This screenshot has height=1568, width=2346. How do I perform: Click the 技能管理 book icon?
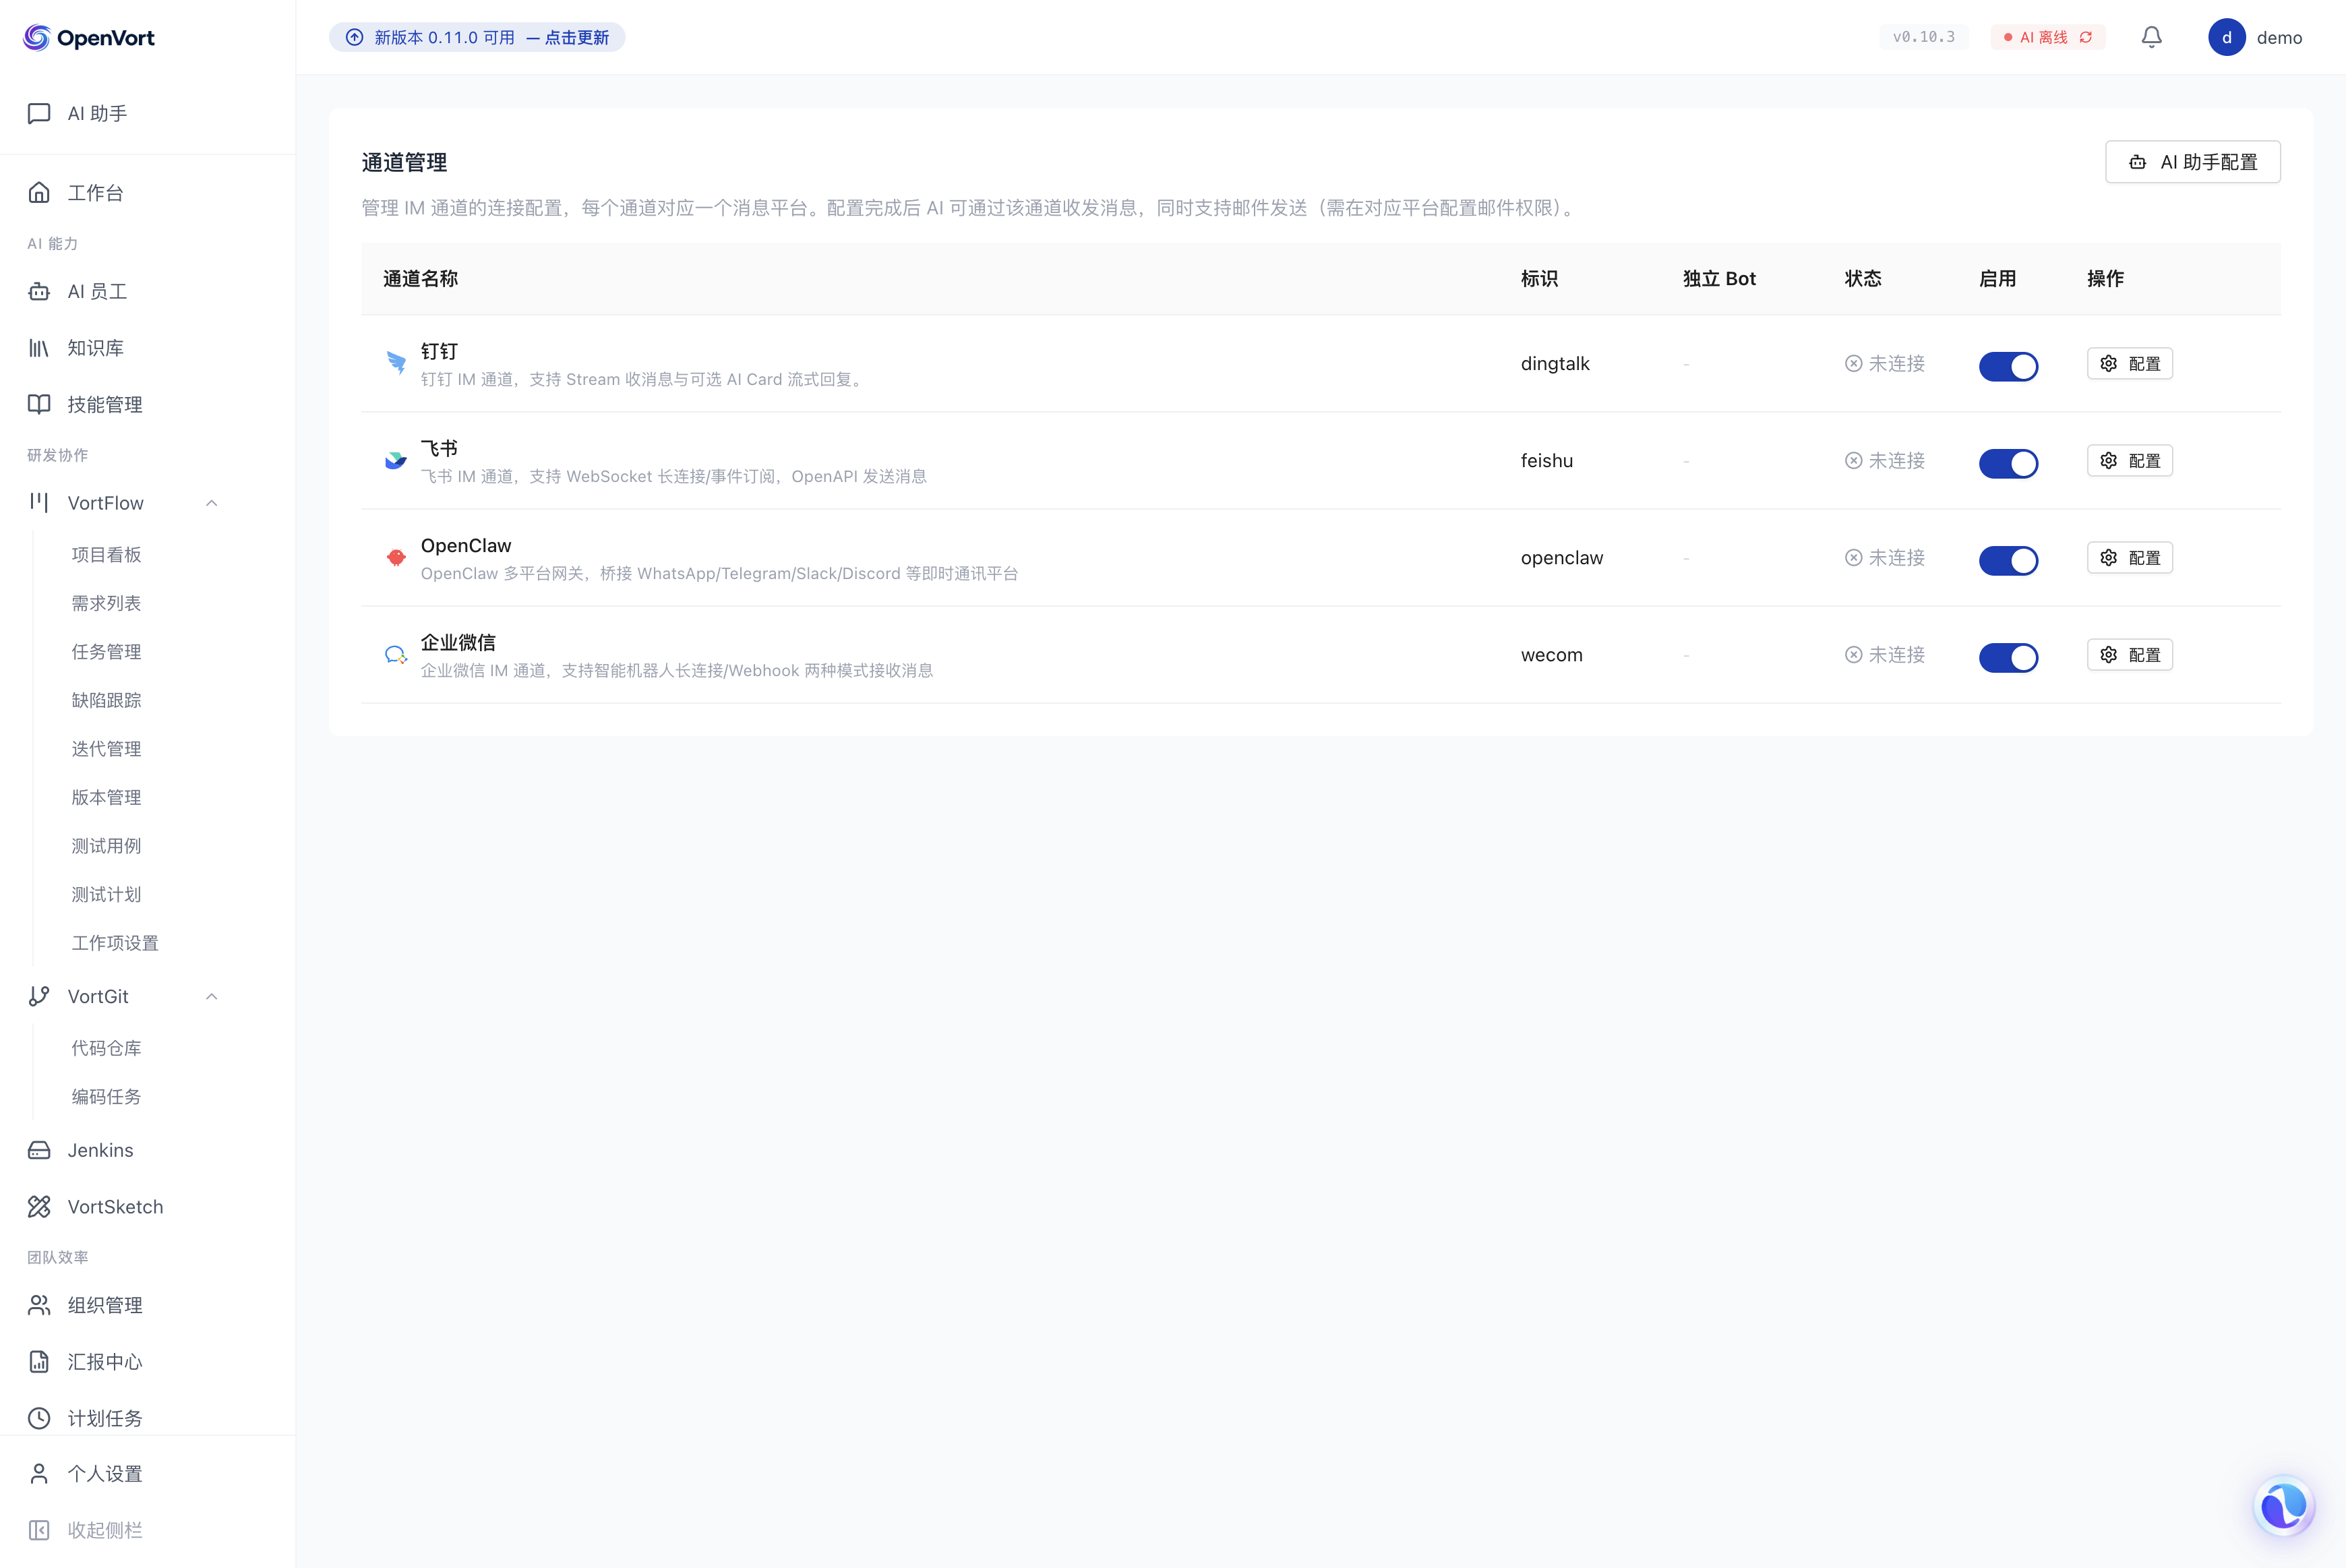click(39, 404)
